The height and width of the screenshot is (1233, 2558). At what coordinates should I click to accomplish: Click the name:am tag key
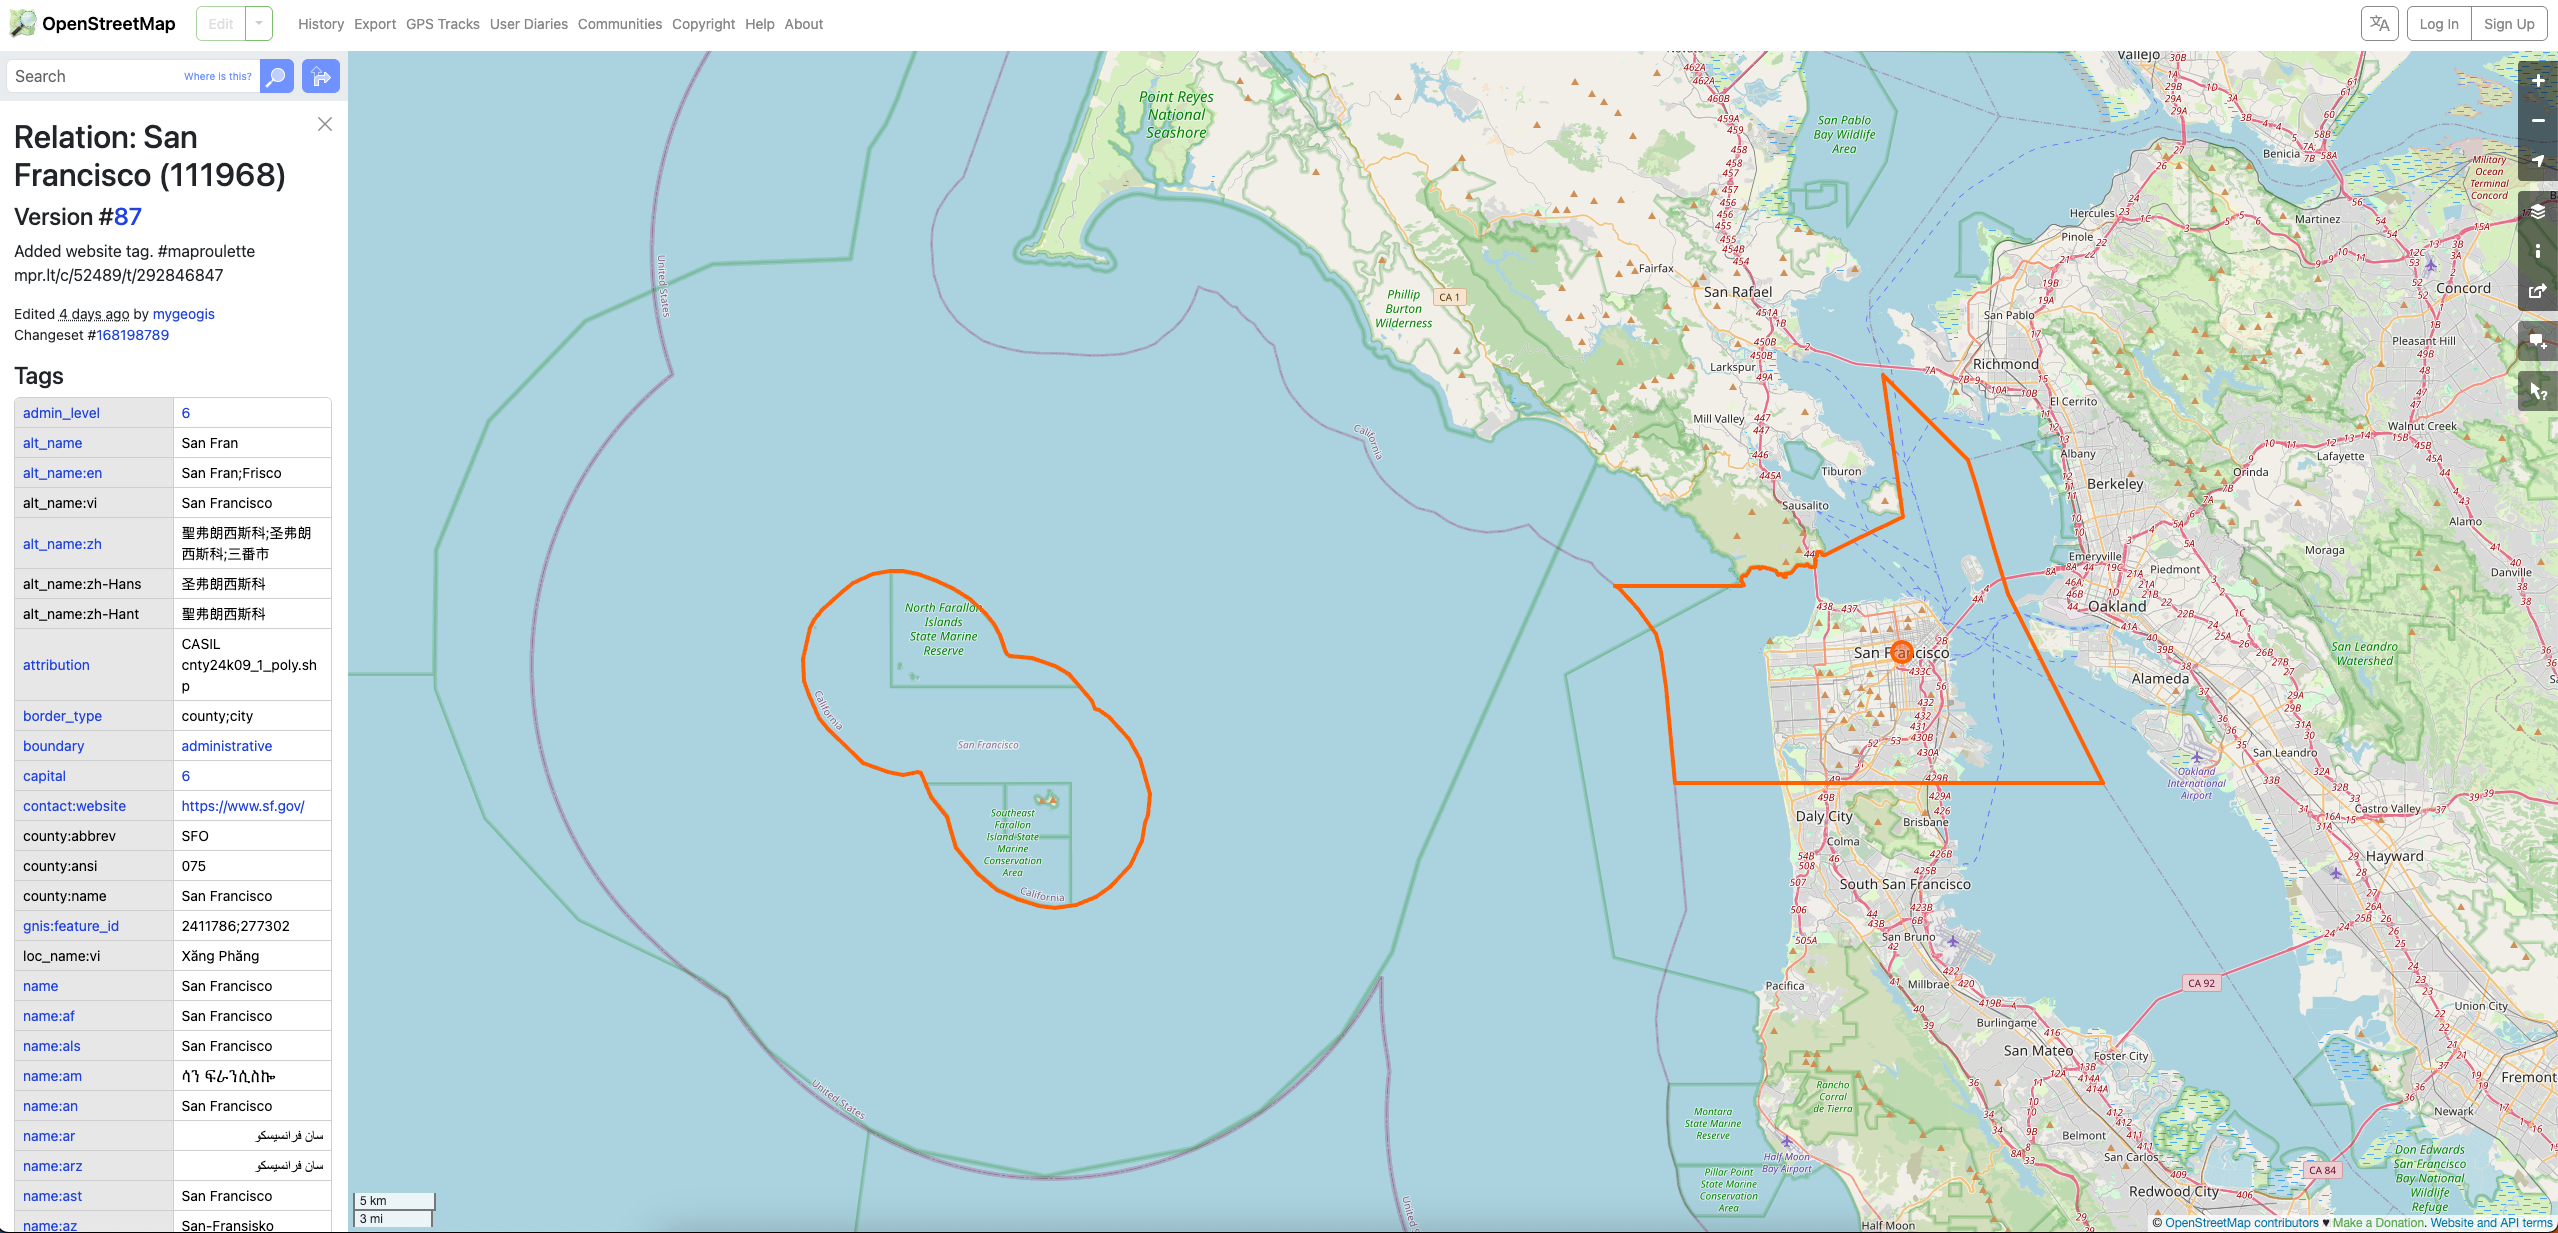pyautogui.click(x=52, y=1076)
